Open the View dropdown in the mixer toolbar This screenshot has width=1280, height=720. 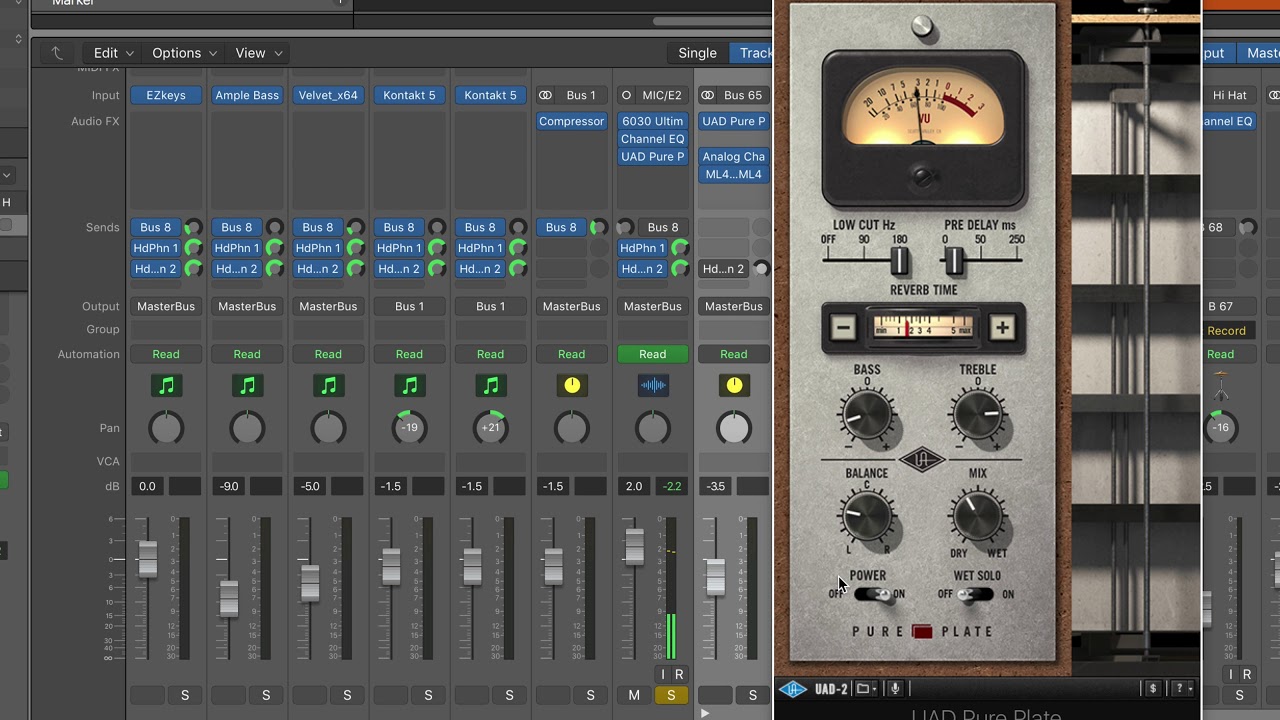click(x=259, y=53)
